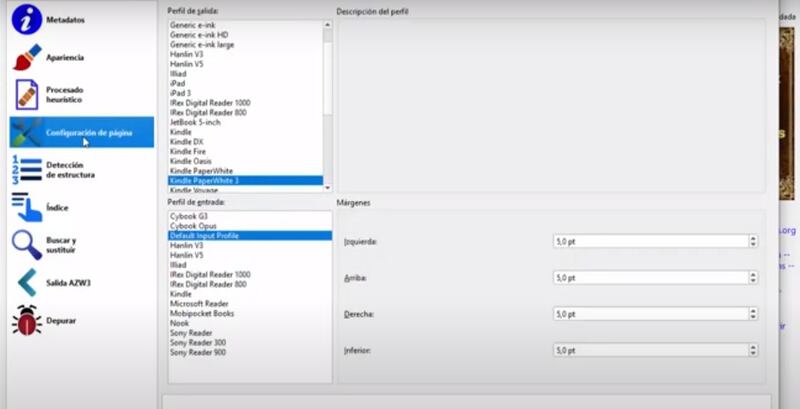The height and width of the screenshot is (409, 800).
Task: Pick iPad 3 from the output profile list
Action: (182, 92)
